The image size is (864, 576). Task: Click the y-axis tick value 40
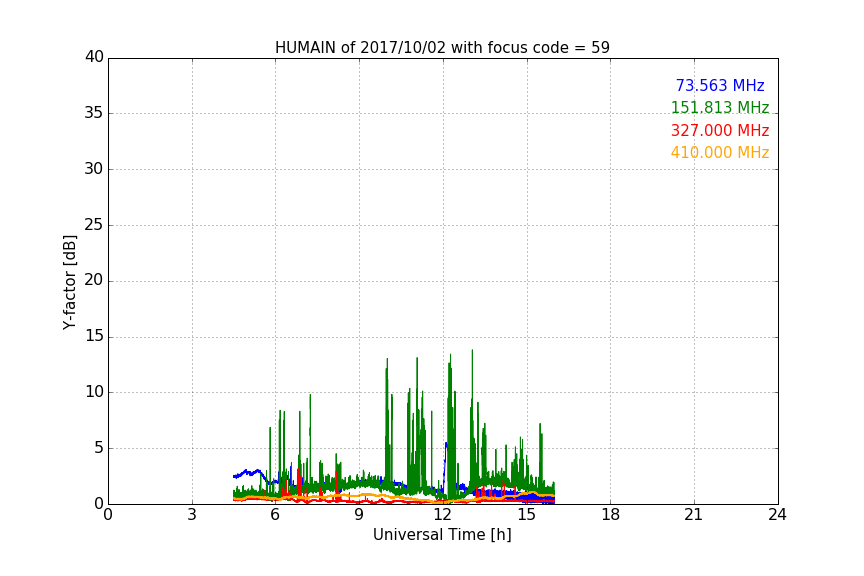(94, 57)
